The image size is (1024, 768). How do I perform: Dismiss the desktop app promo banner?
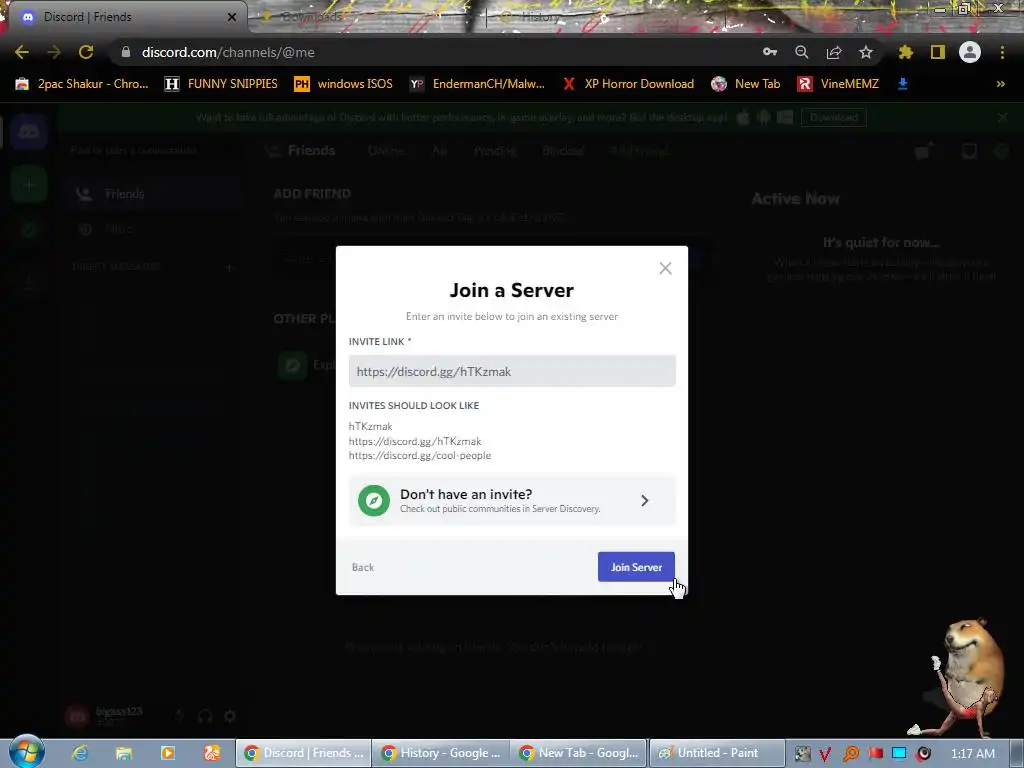tap(1002, 118)
